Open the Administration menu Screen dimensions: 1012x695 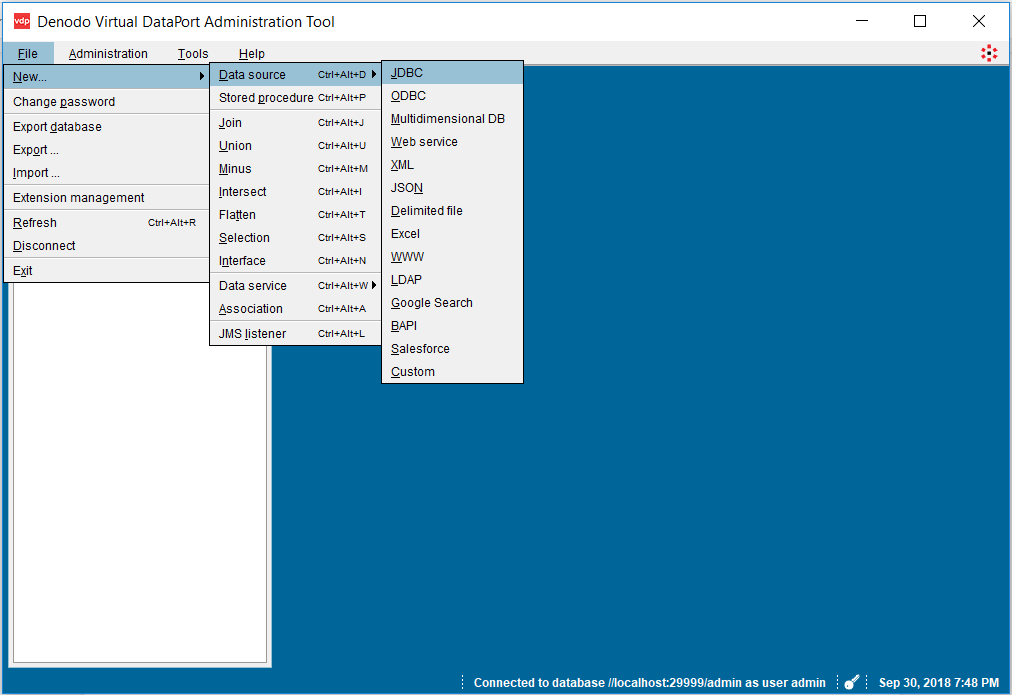pyautogui.click(x=108, y=54)
